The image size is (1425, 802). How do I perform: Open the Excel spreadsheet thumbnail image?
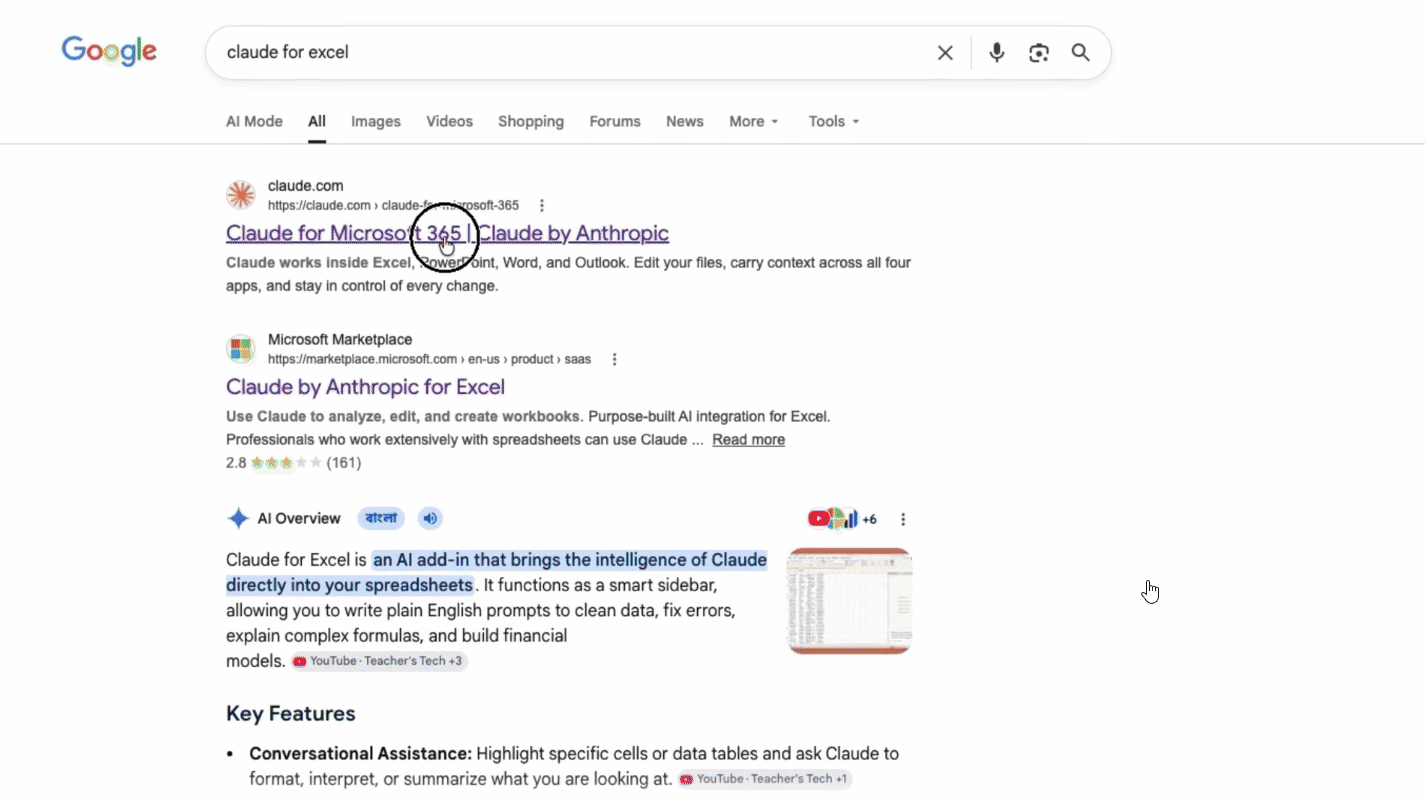tap(850, 601)
